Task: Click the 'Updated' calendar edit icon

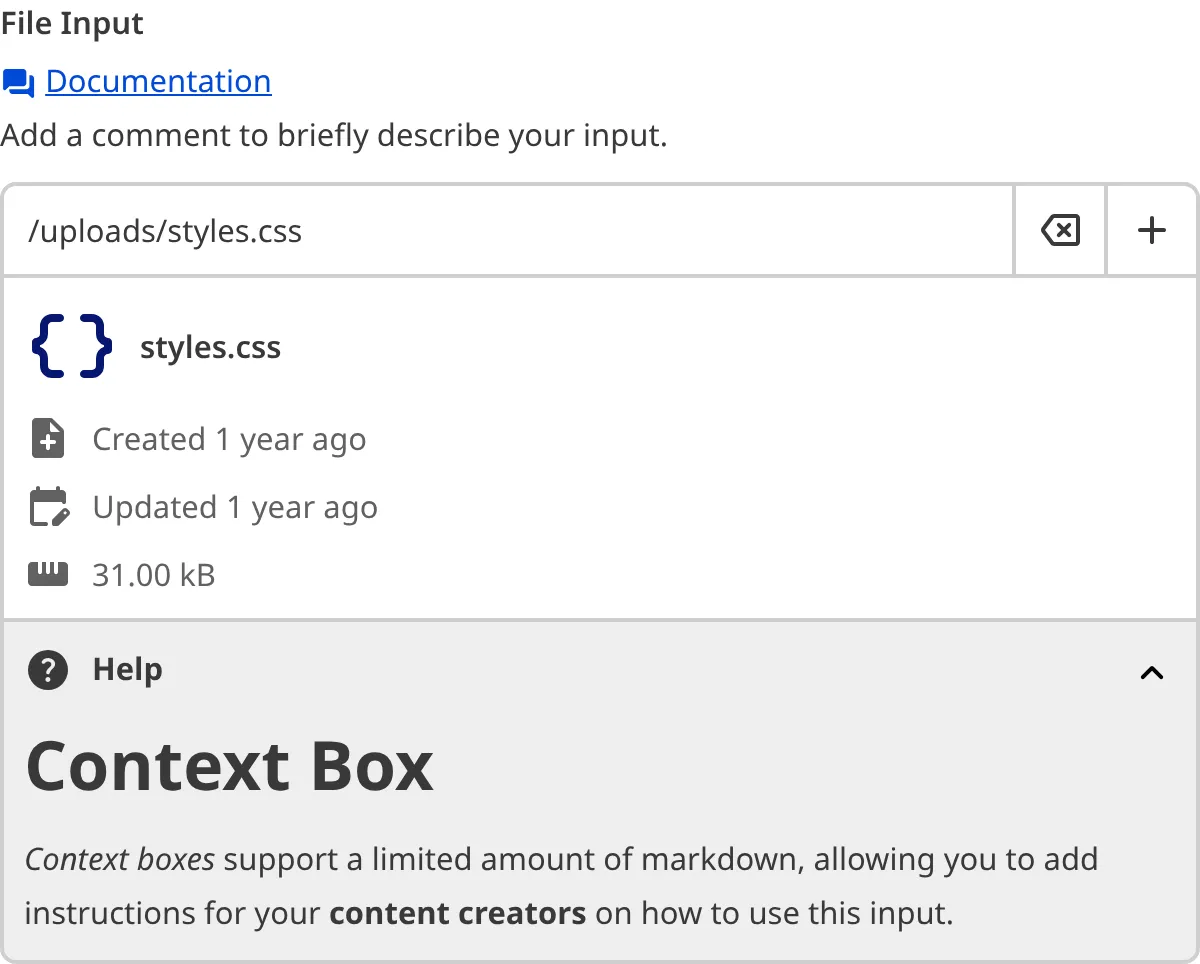Action: pyautogui.click(x=46, y=506)
